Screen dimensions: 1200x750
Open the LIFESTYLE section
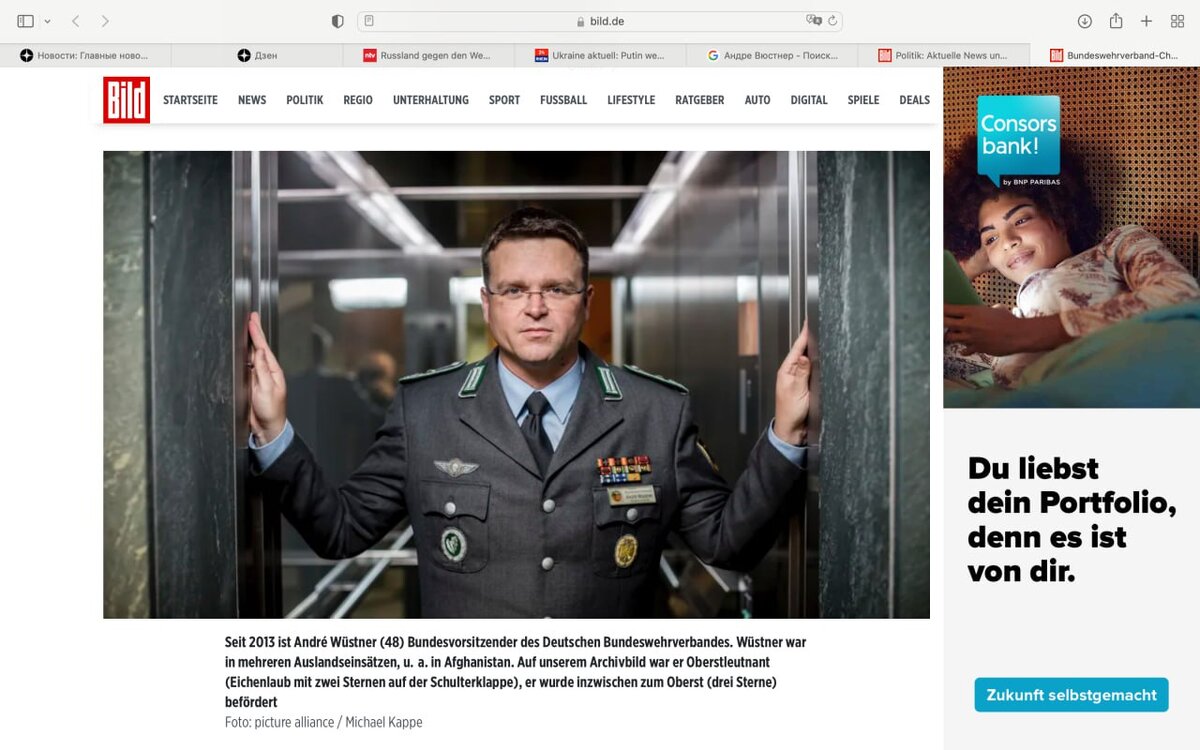[x=631, y=100]
